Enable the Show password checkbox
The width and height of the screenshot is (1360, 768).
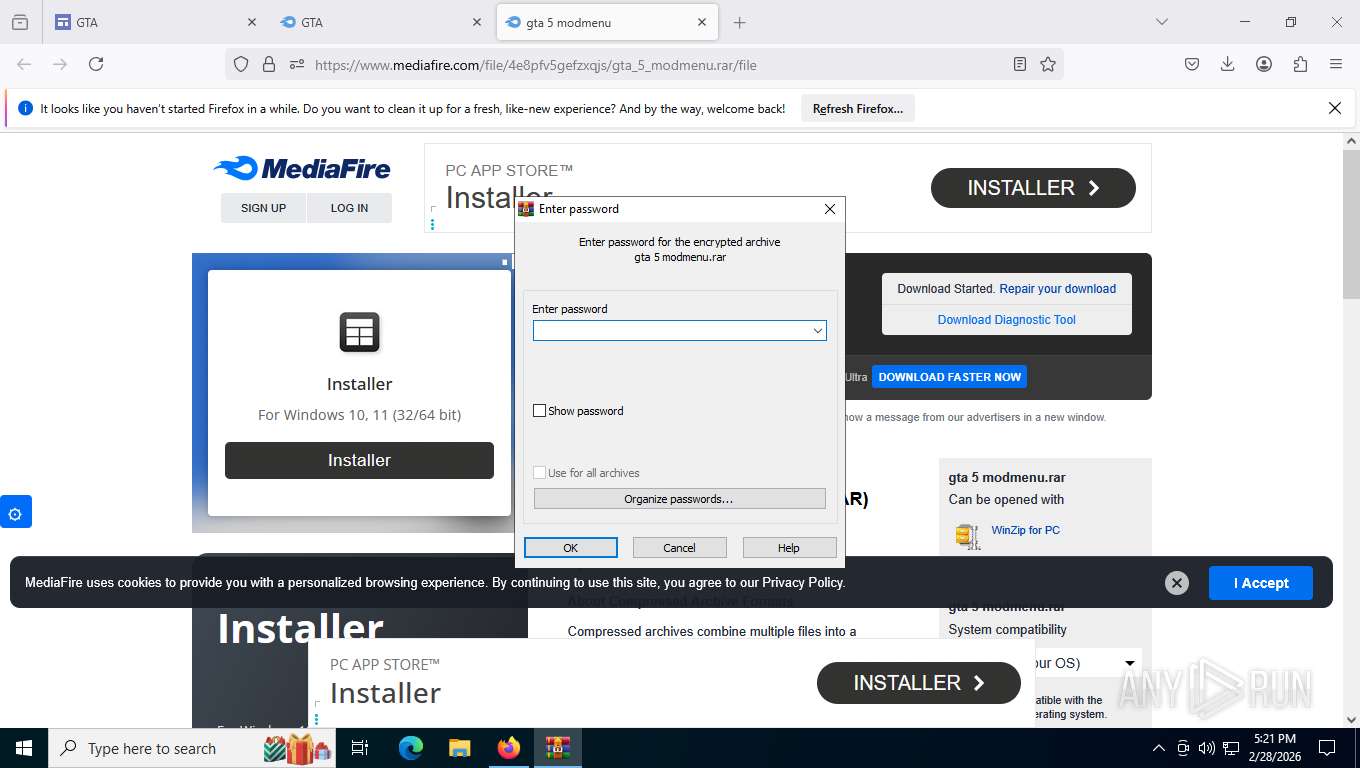pyautogui.click(x=540, y=411)
